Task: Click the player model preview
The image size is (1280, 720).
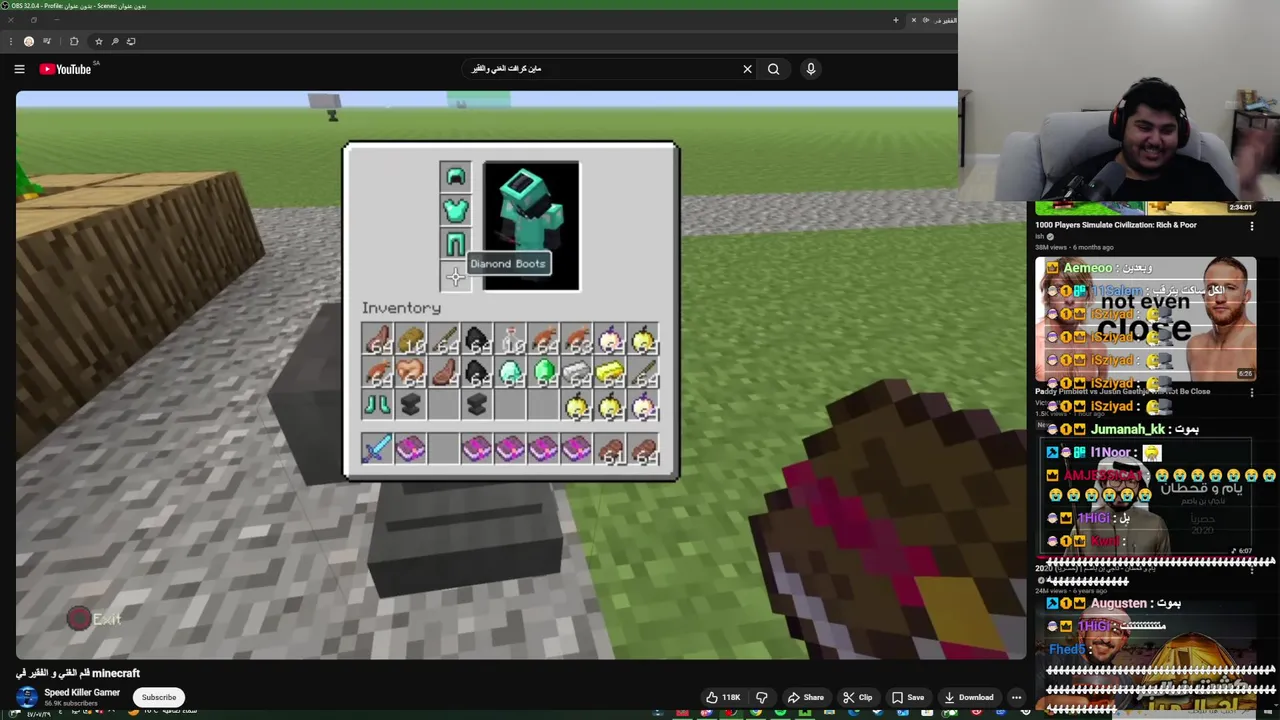Action: 531,226
